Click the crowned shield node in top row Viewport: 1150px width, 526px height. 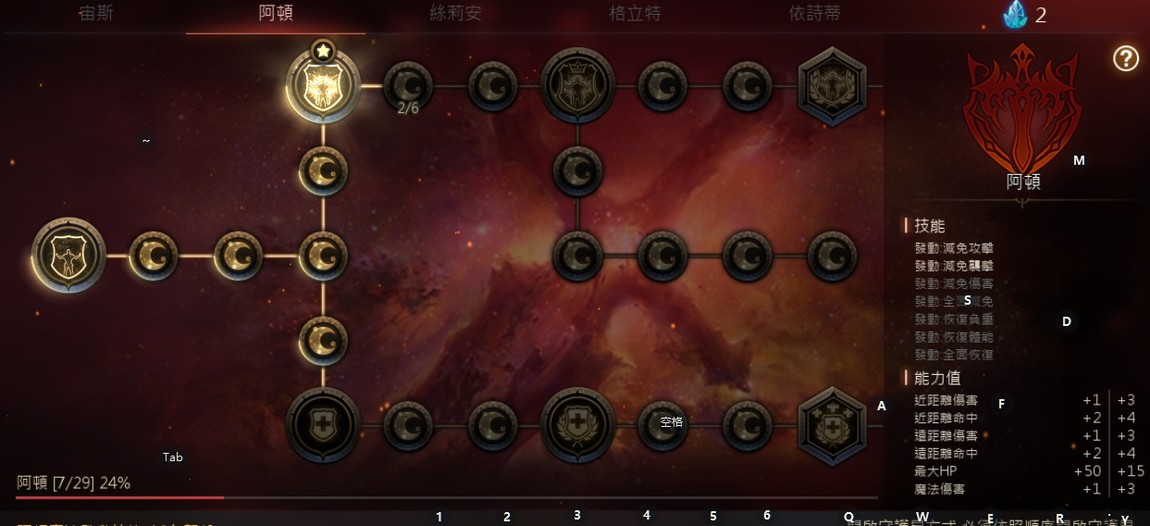pyautogui.click(x=578, y=86)
